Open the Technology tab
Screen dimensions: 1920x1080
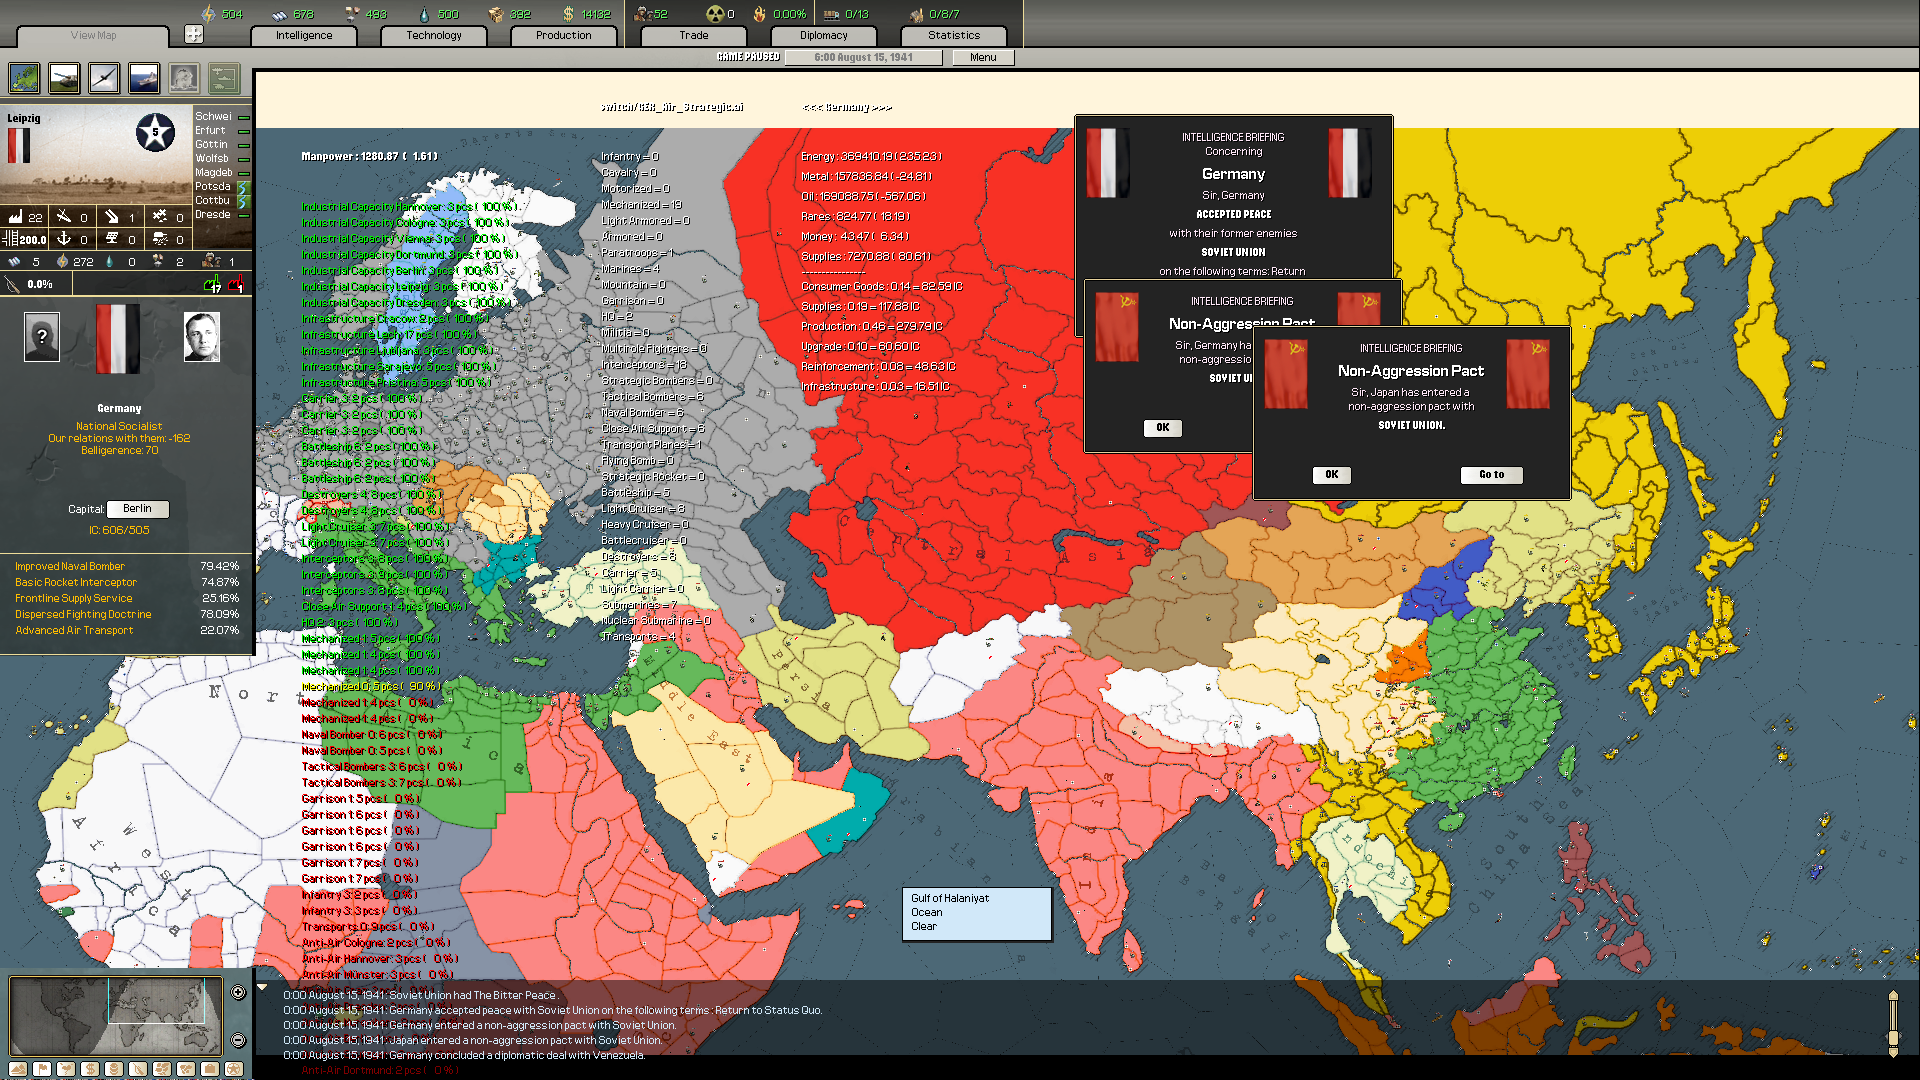[433, 36]
